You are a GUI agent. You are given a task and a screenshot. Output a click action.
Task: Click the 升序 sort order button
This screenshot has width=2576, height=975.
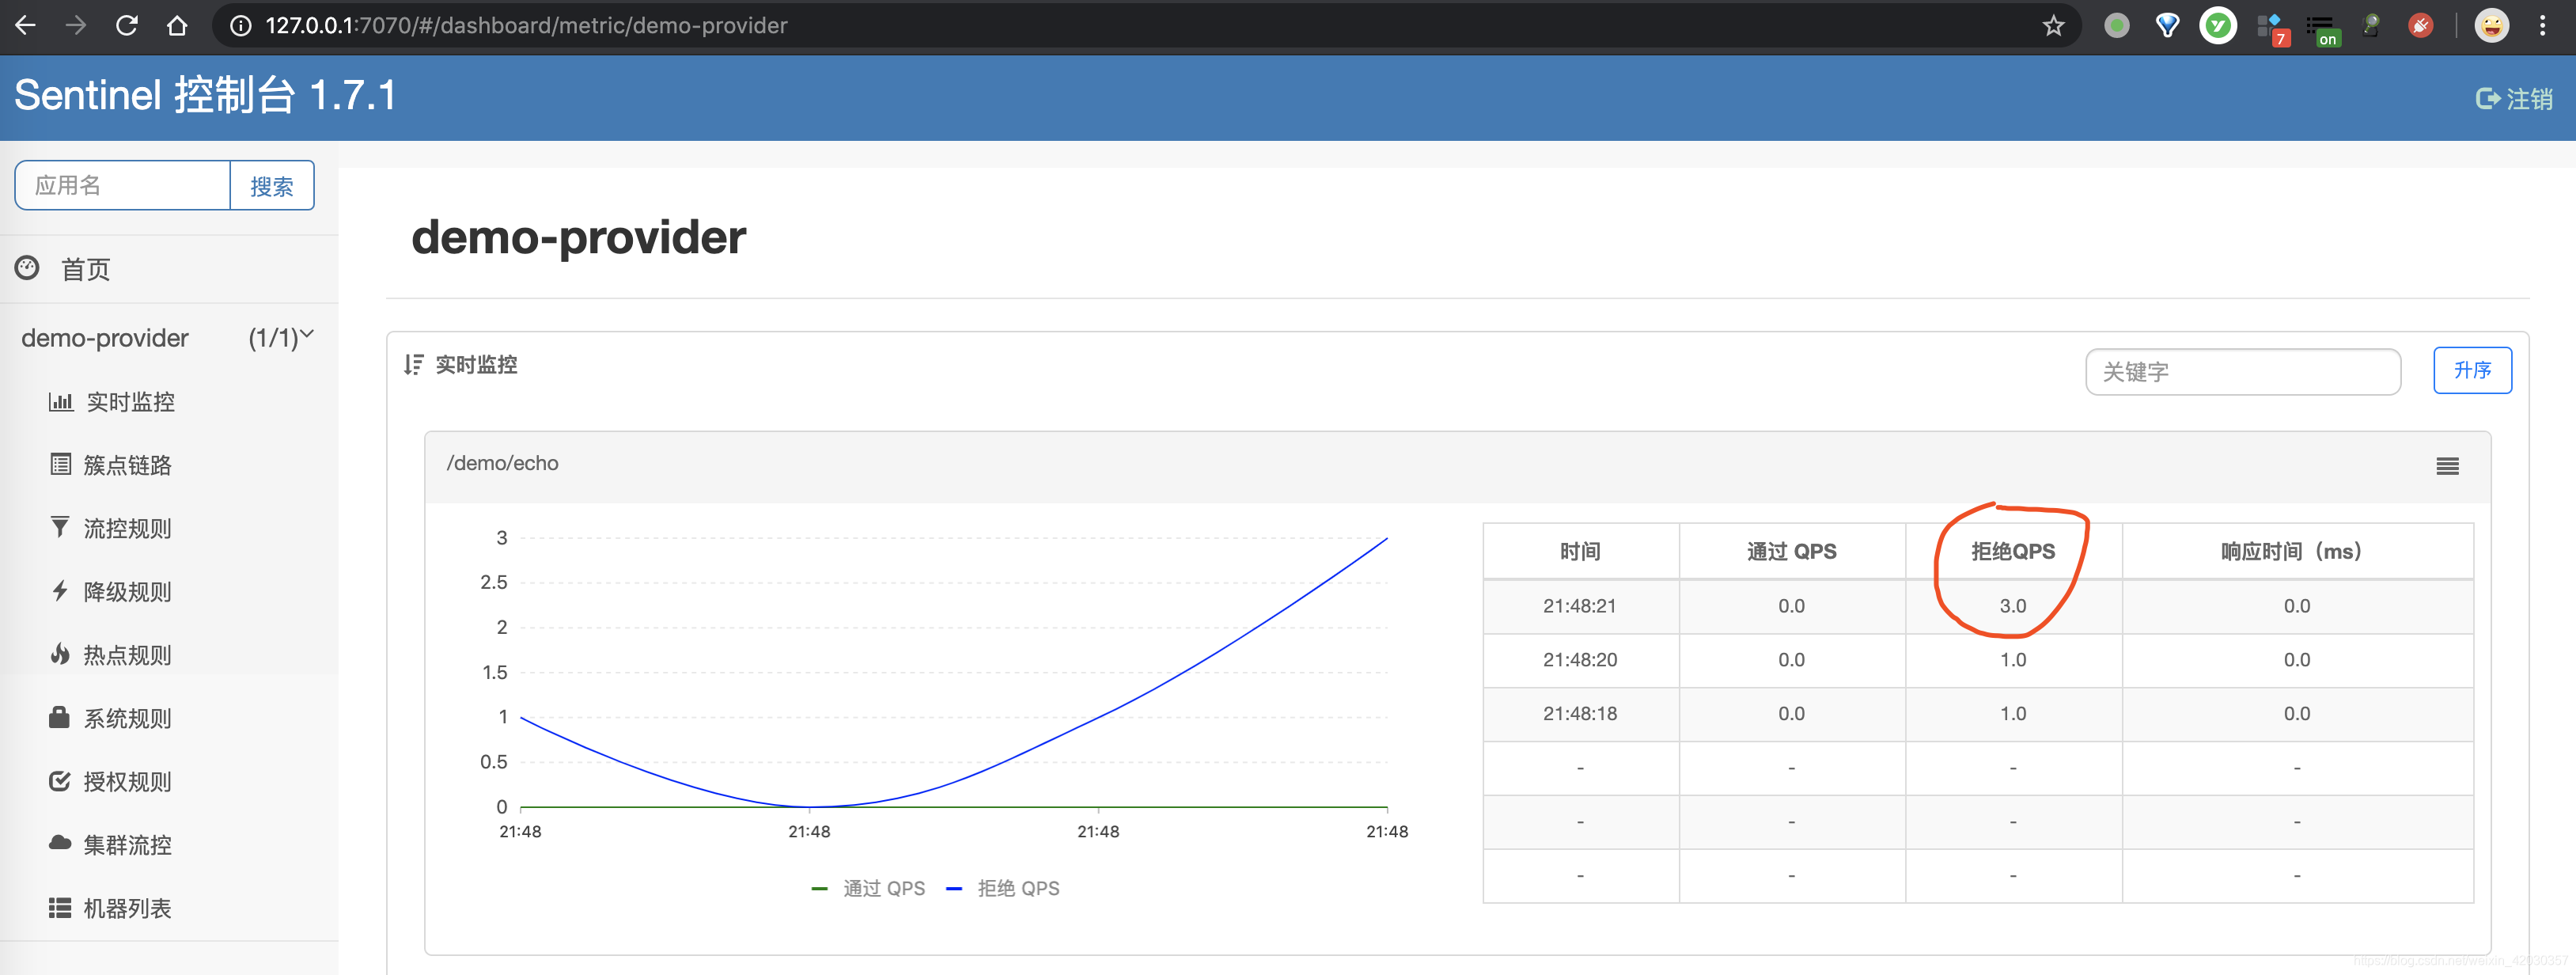click(2471, 371)
